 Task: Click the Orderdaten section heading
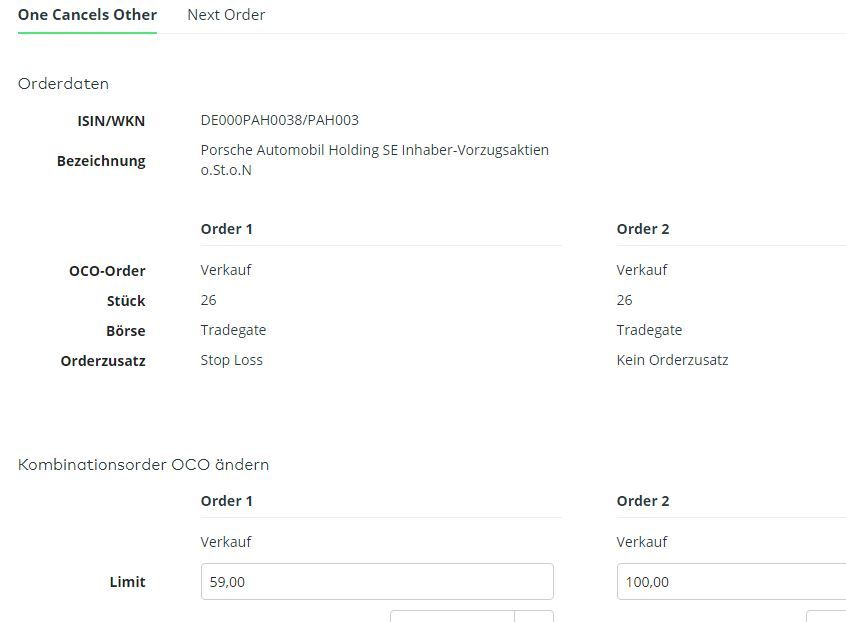(63, 84)
